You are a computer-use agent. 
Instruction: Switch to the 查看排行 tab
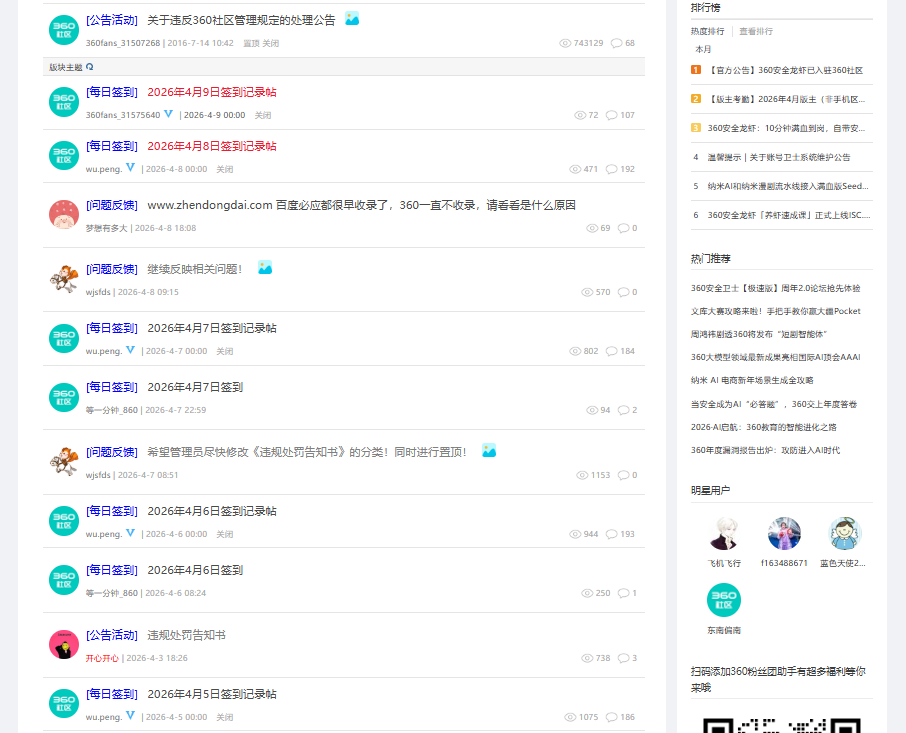point(756,31)
